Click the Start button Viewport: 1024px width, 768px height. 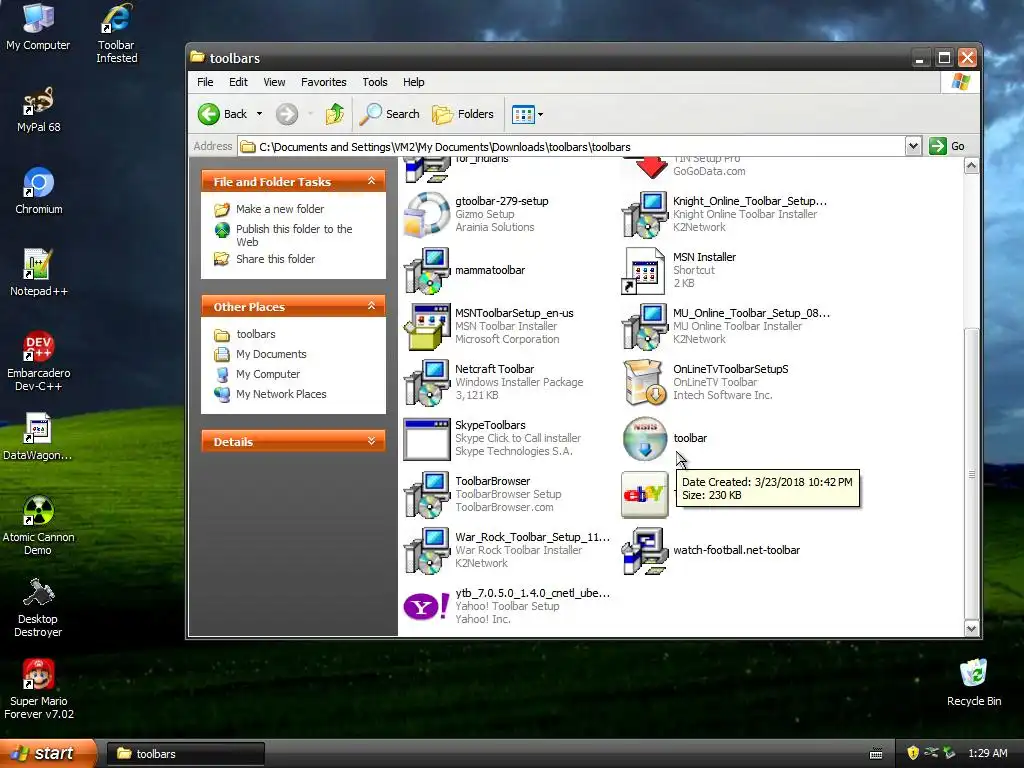(x=47, y=754)
